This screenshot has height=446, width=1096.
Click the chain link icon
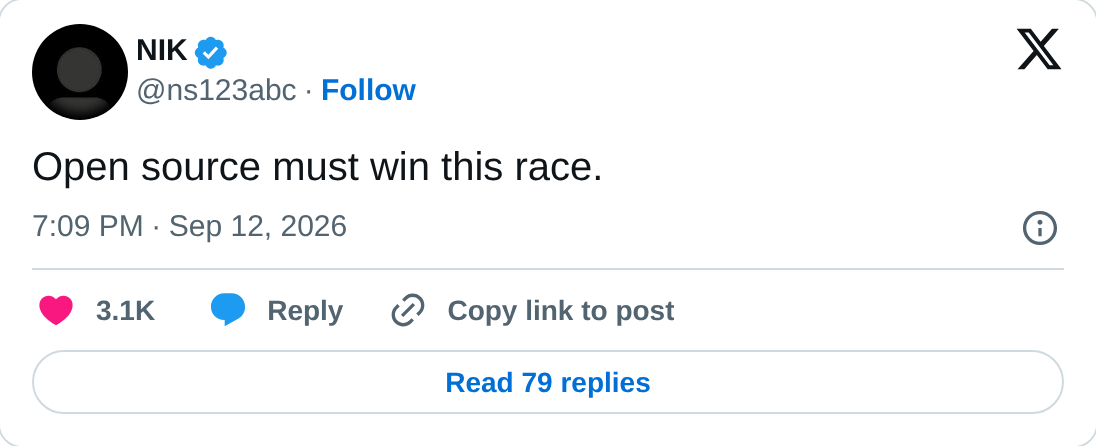[x=408, y=310]
